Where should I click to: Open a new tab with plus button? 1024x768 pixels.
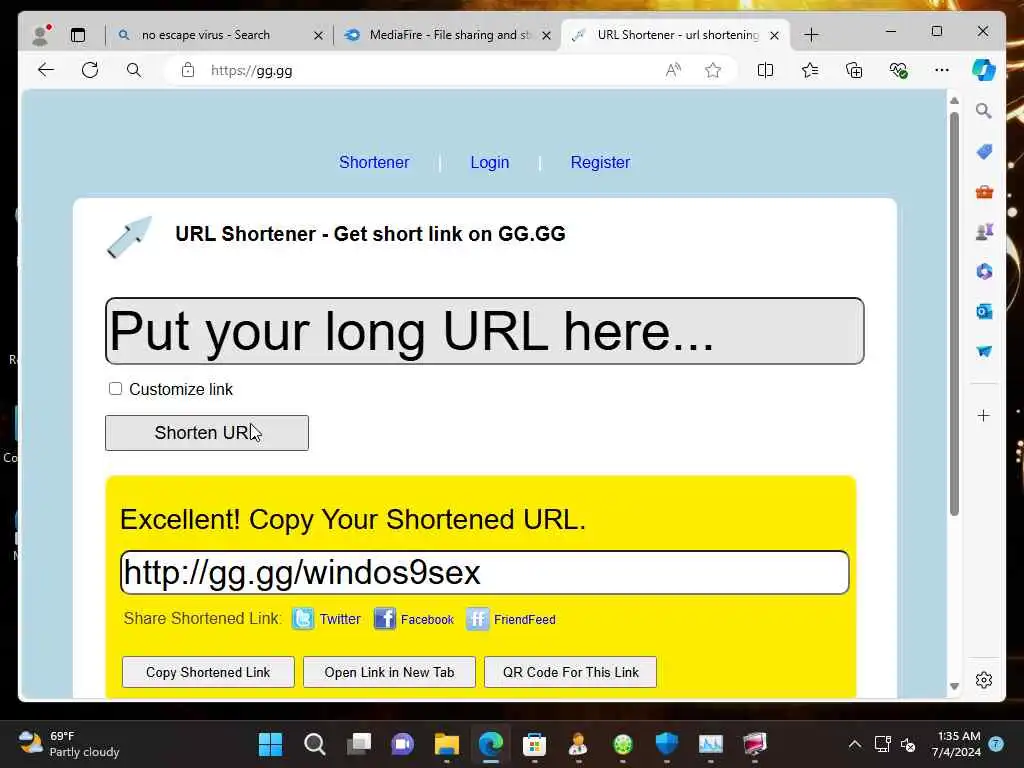[811, 35]
